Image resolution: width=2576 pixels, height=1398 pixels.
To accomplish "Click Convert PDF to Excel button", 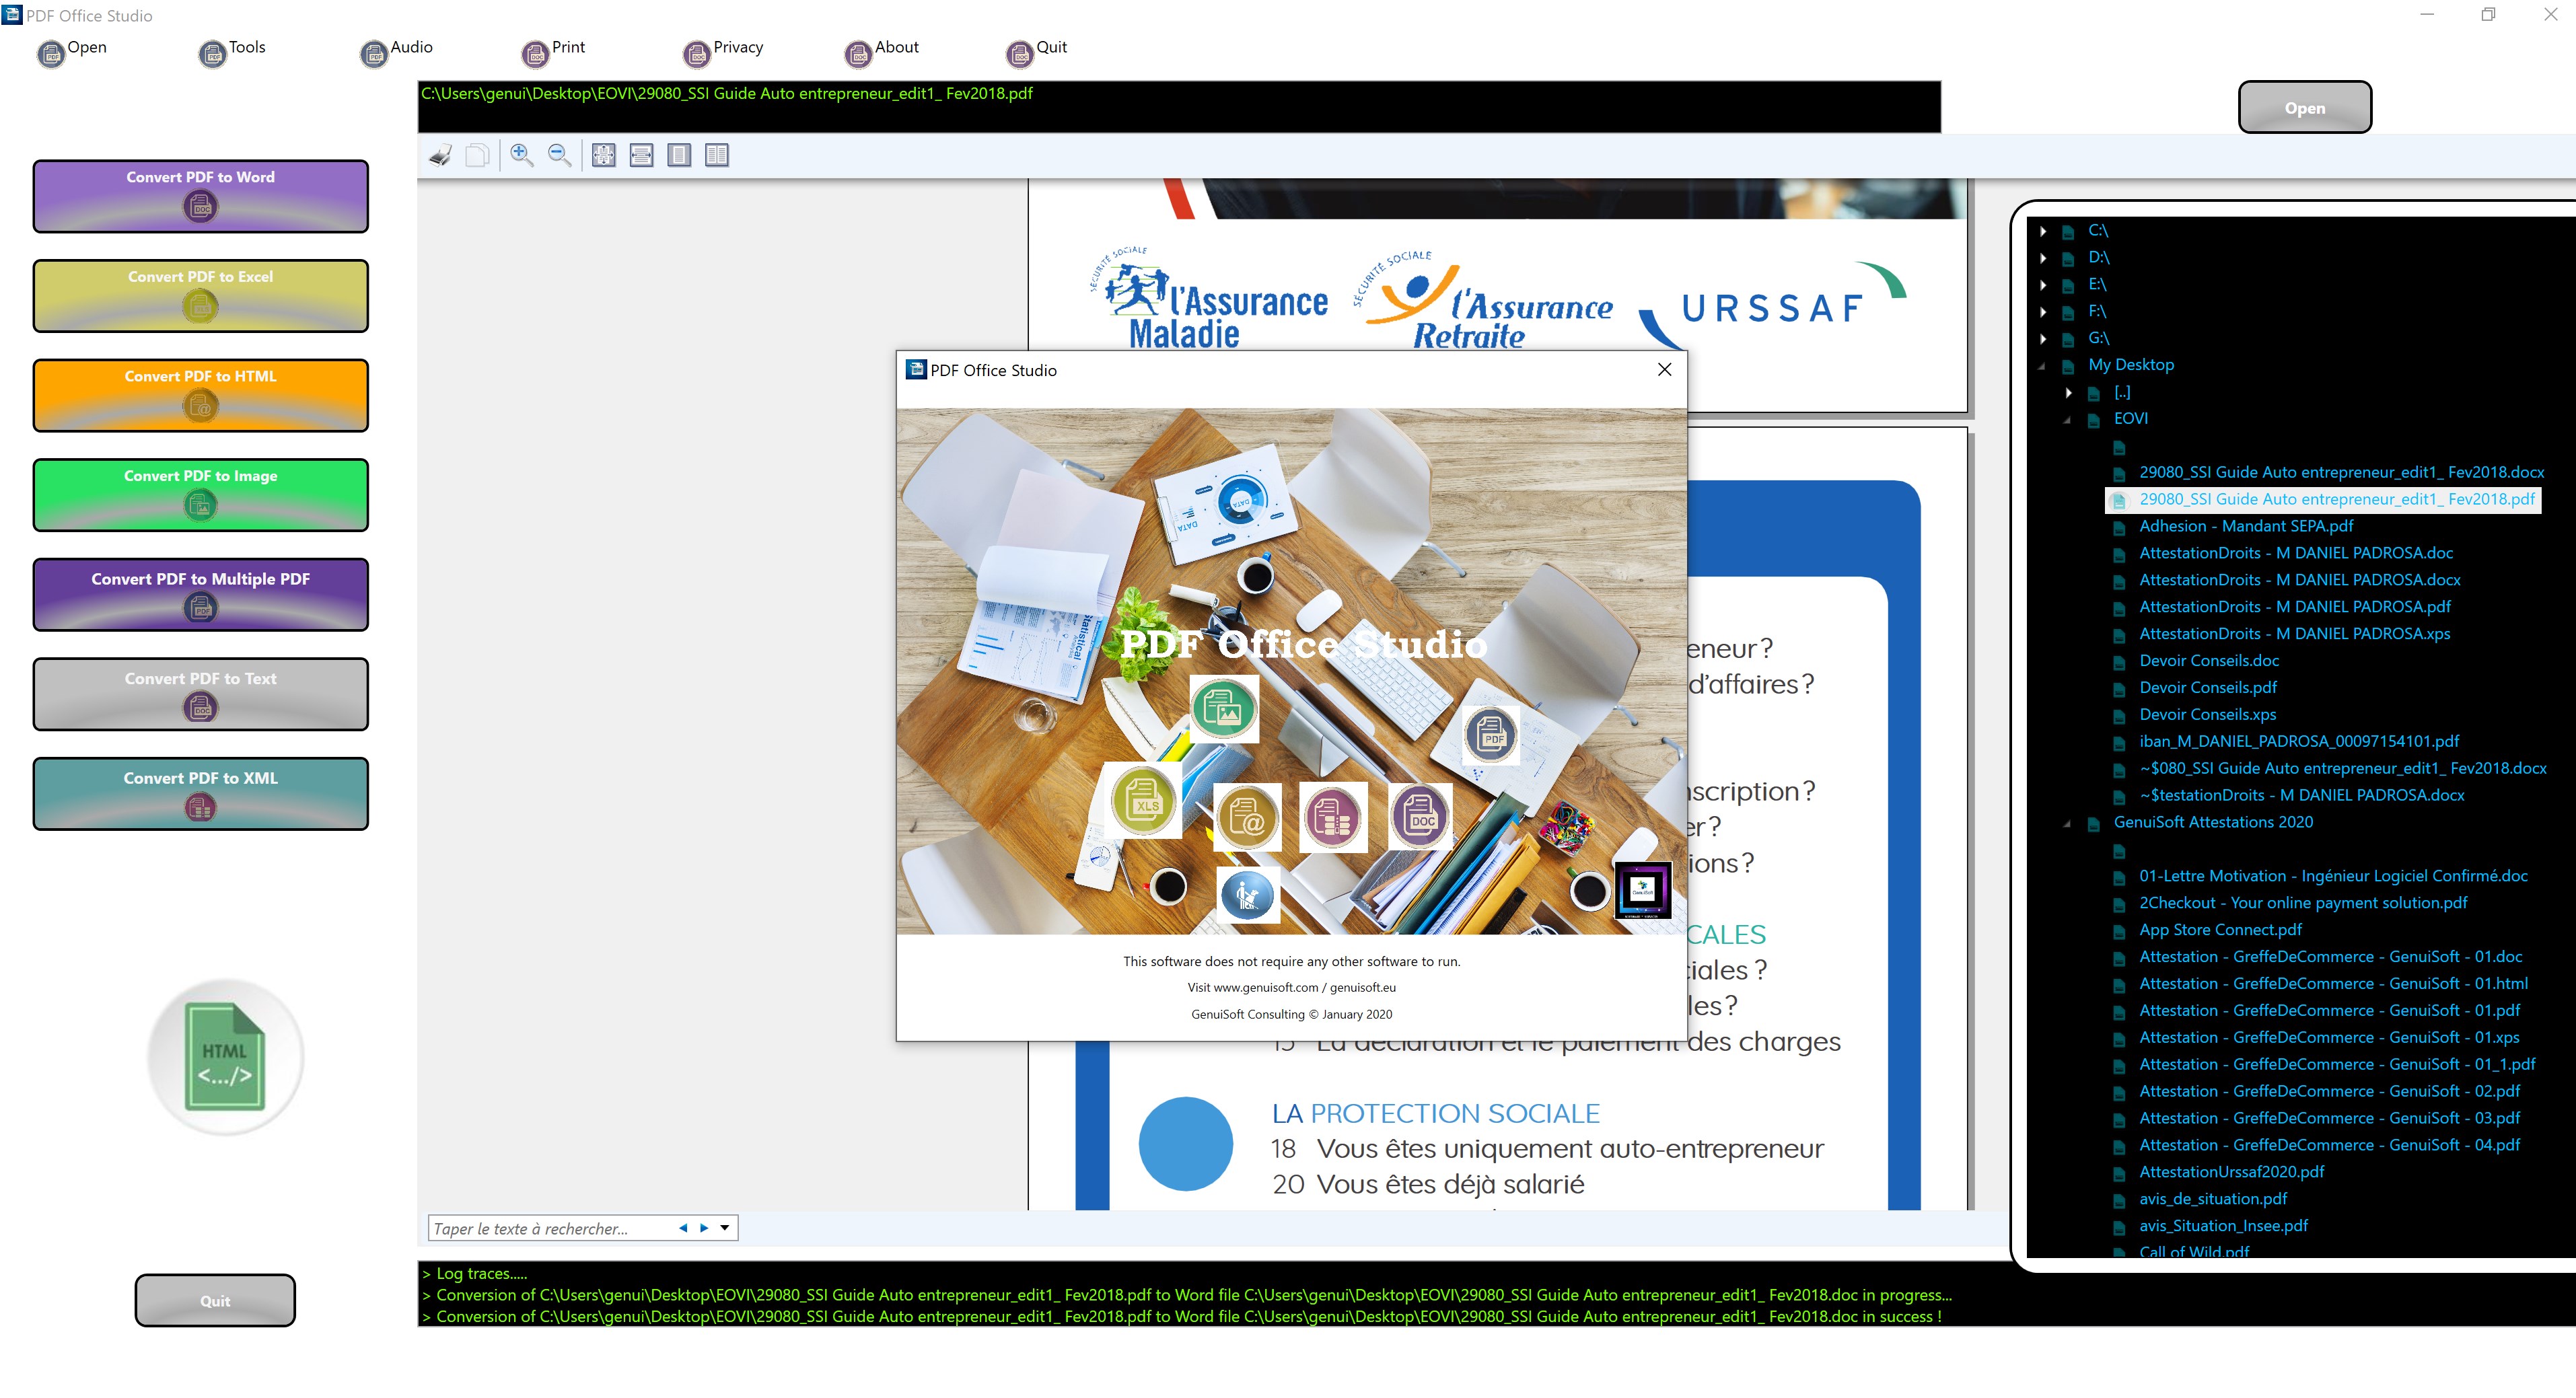I will pos(200,296).
